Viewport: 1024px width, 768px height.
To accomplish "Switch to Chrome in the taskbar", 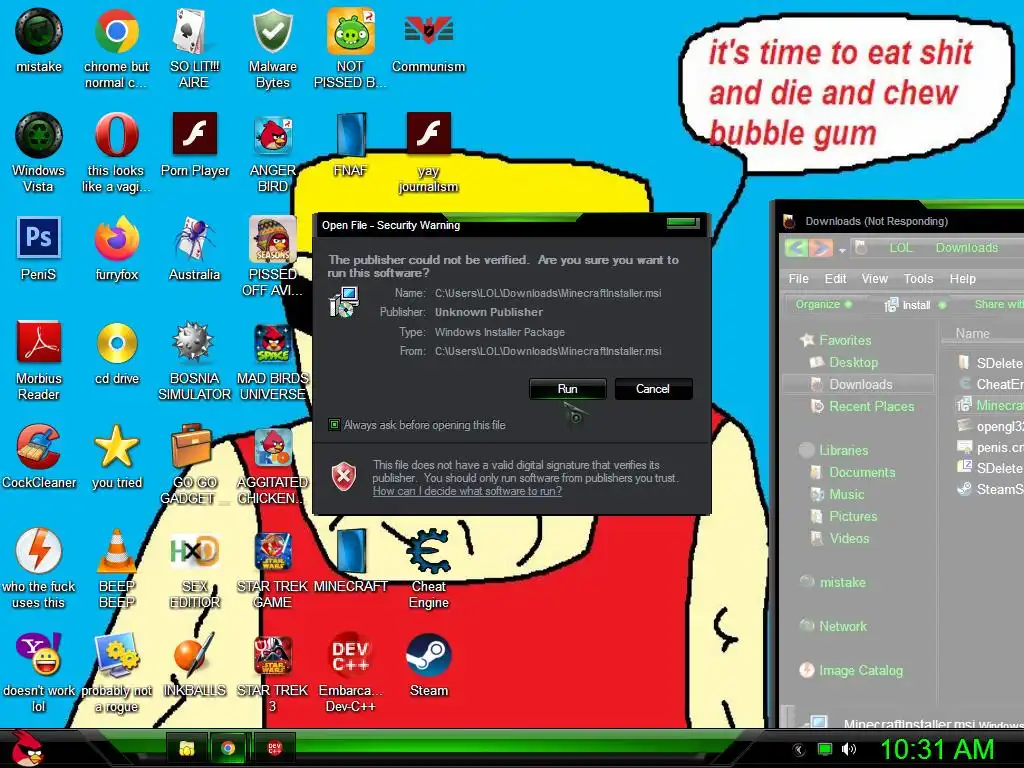I will [228, 748].
